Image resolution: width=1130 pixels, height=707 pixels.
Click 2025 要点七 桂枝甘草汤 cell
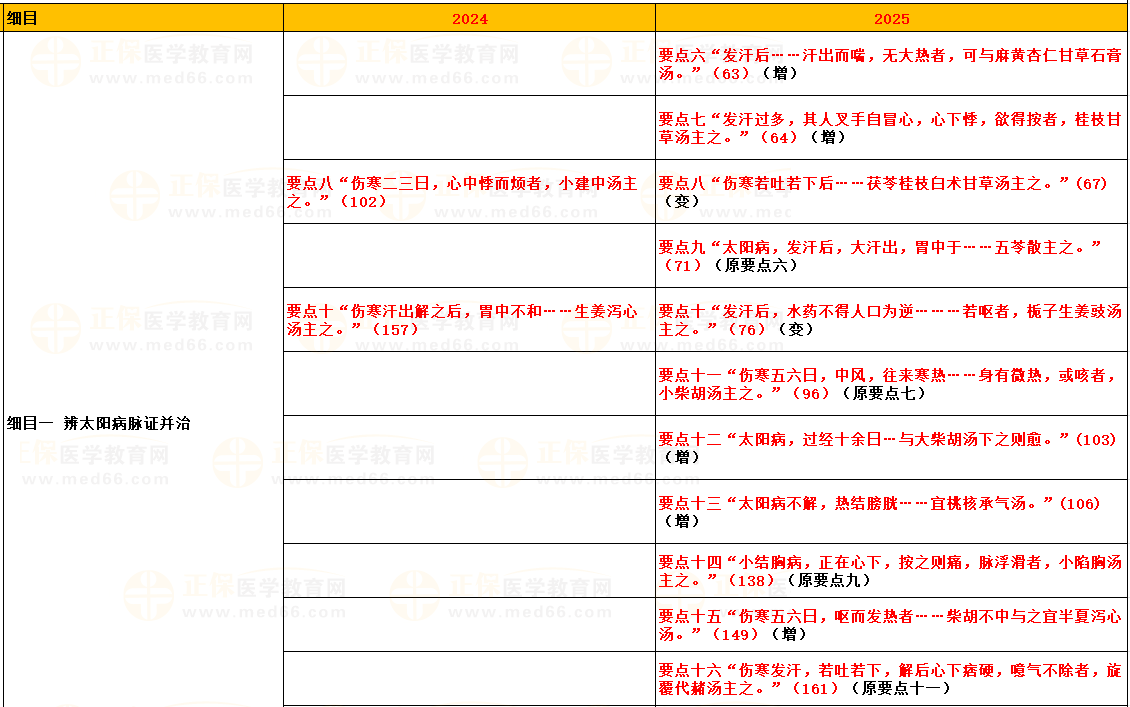[891, 128]
